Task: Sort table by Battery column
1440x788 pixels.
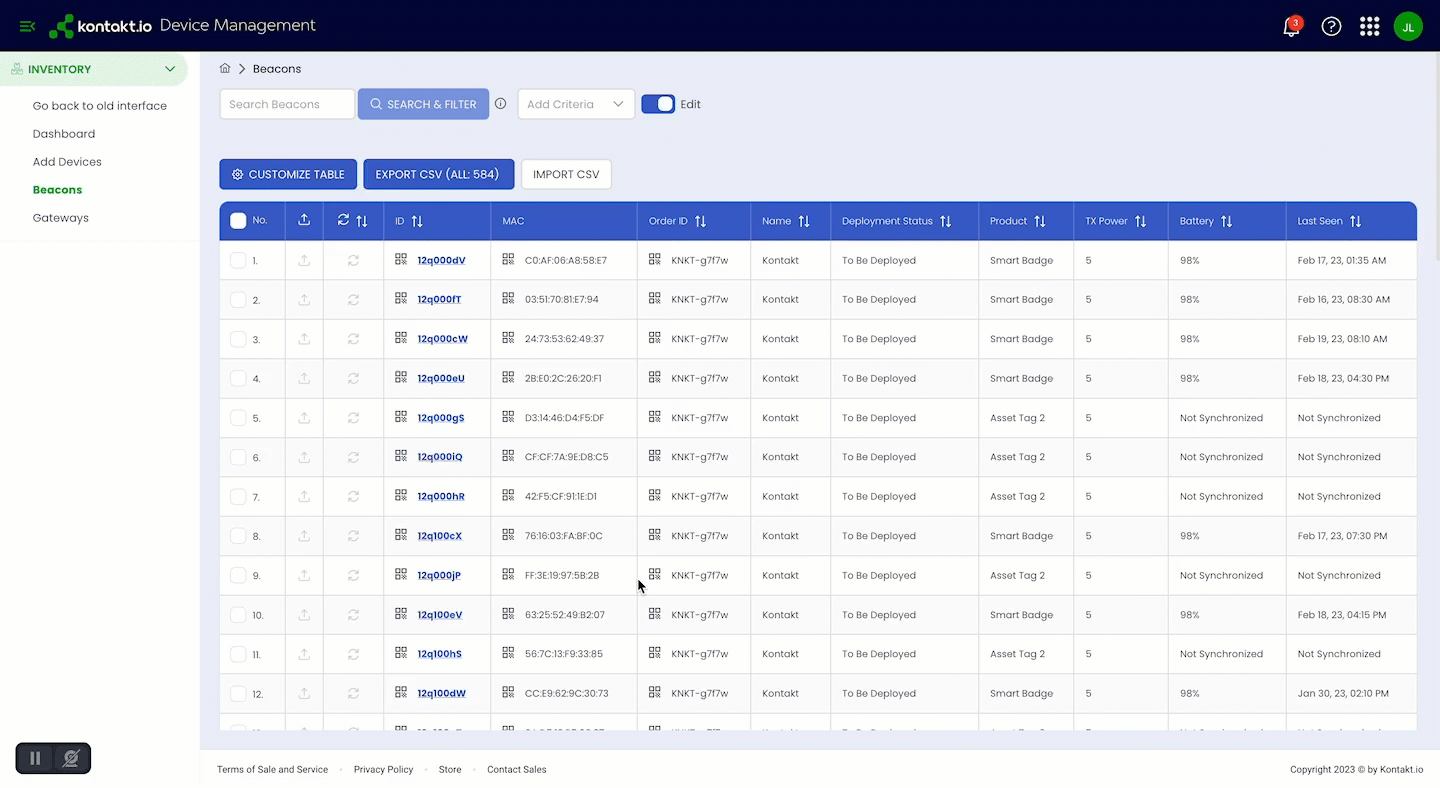Action: (1226, 221)
